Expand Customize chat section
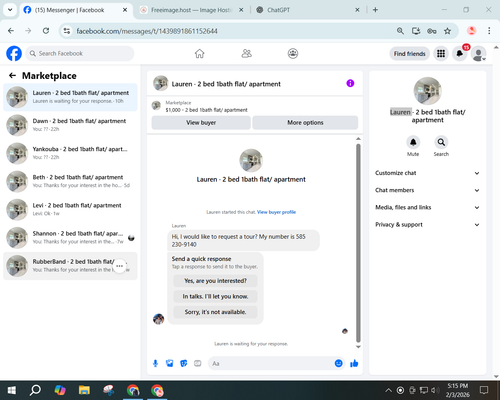500x400 pixels. pyautogui.click(x=428, y=173)
